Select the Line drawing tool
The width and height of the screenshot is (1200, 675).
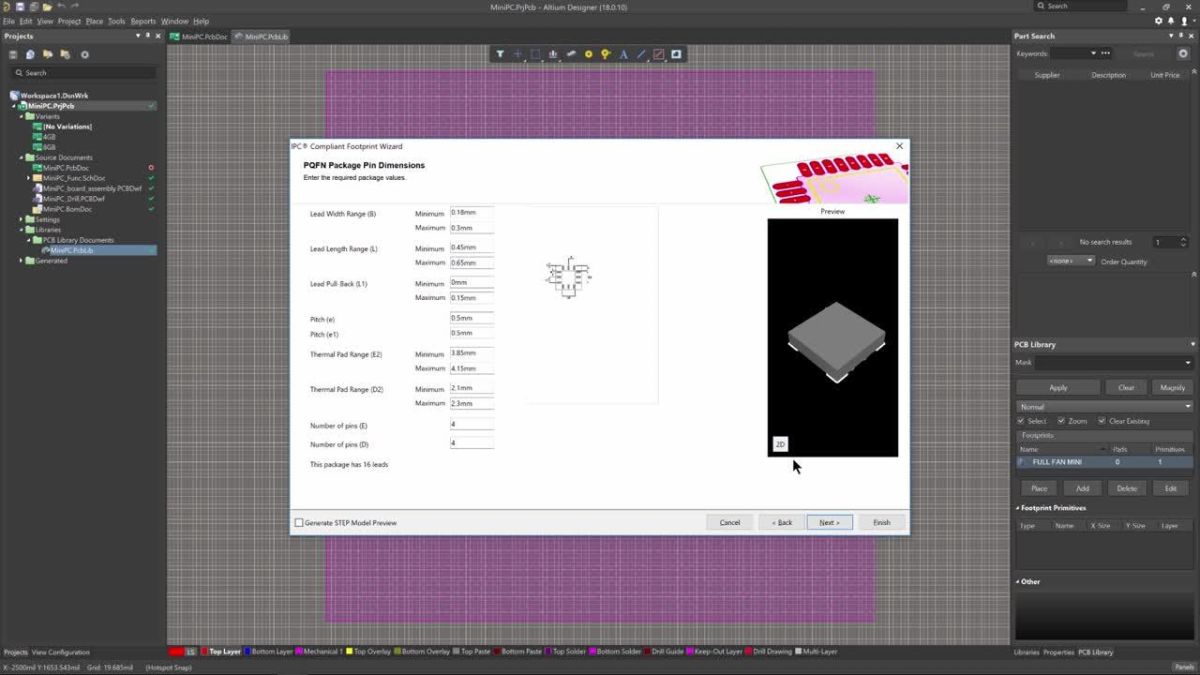click(x=642, y=54)
